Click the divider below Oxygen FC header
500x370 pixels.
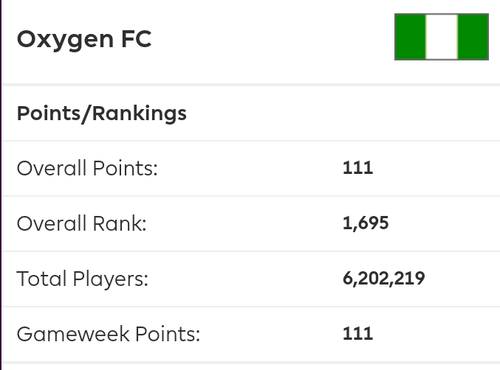point(251,85)
